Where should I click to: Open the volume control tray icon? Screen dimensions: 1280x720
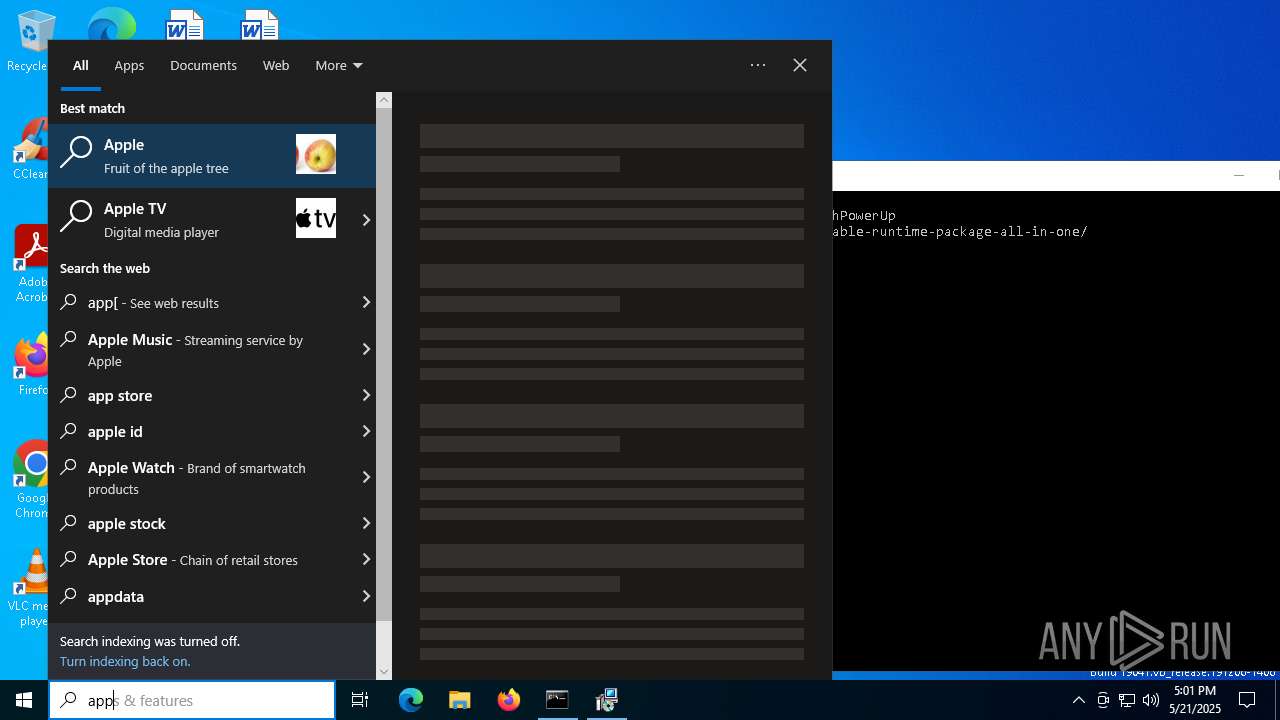(1151, 700)
